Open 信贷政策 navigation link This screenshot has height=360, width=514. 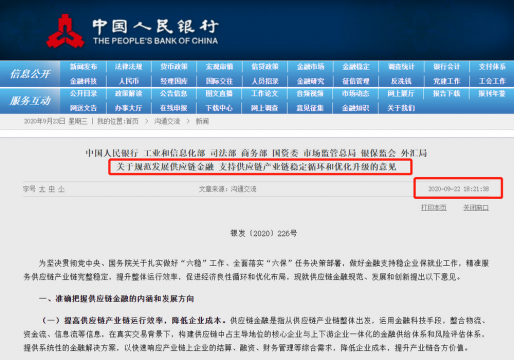265,67
